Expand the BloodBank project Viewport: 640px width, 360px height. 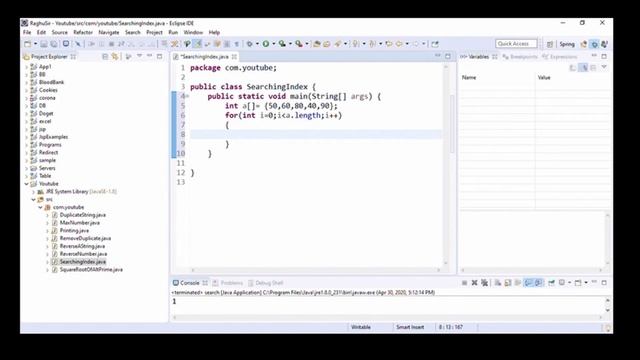[27, 82]
